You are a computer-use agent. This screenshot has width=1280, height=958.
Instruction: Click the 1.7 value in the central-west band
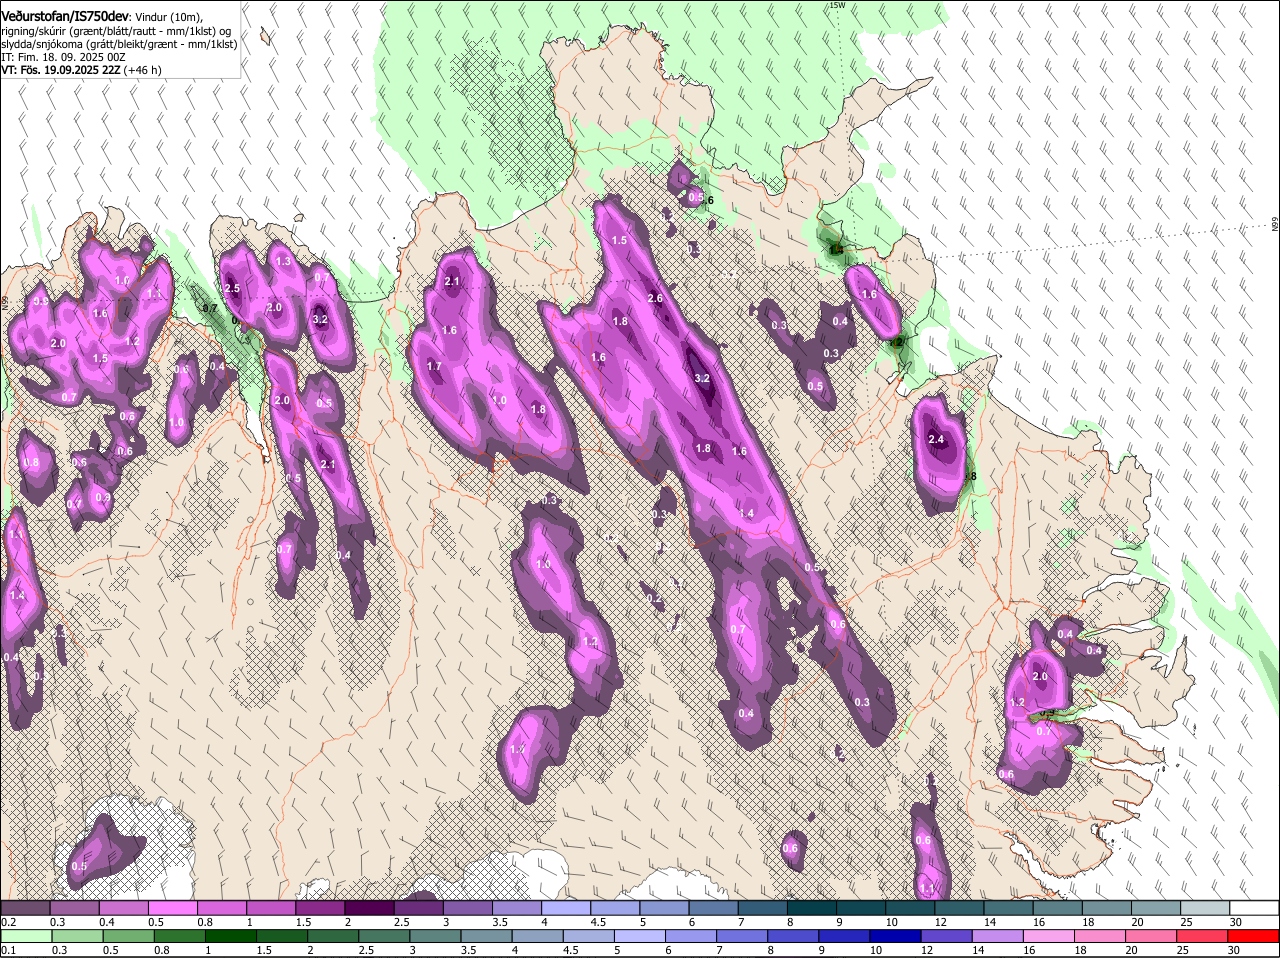(434, 366)
